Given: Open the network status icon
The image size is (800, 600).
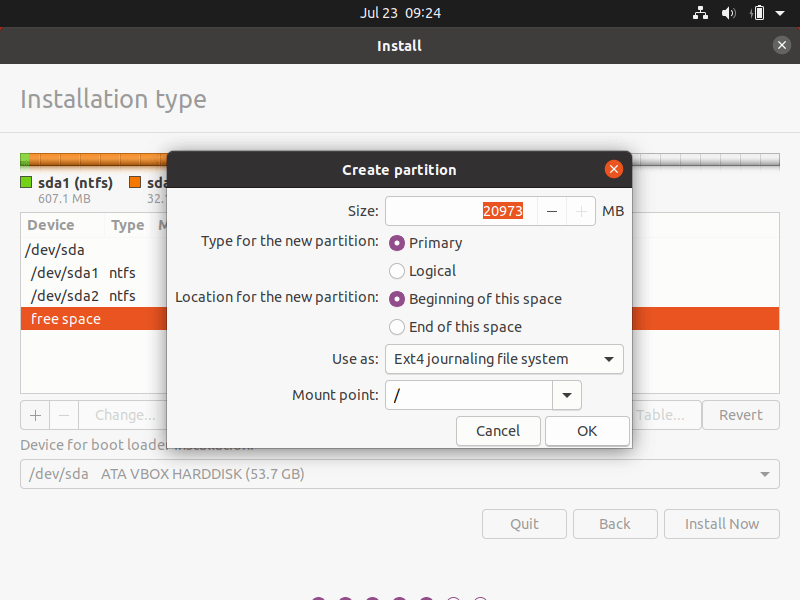Looking at the screenshot, I should tap(700, 13).
